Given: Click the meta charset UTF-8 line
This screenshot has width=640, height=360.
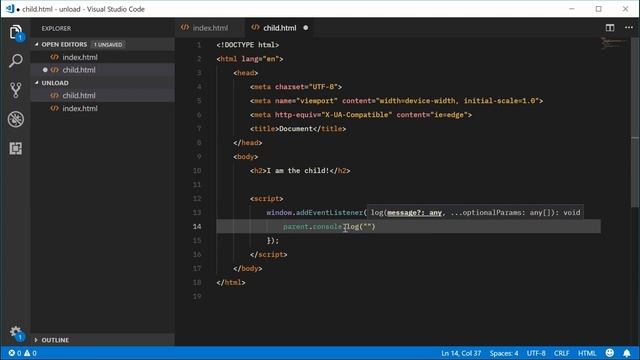Looking at the screenshot, I should pos(296,87).
